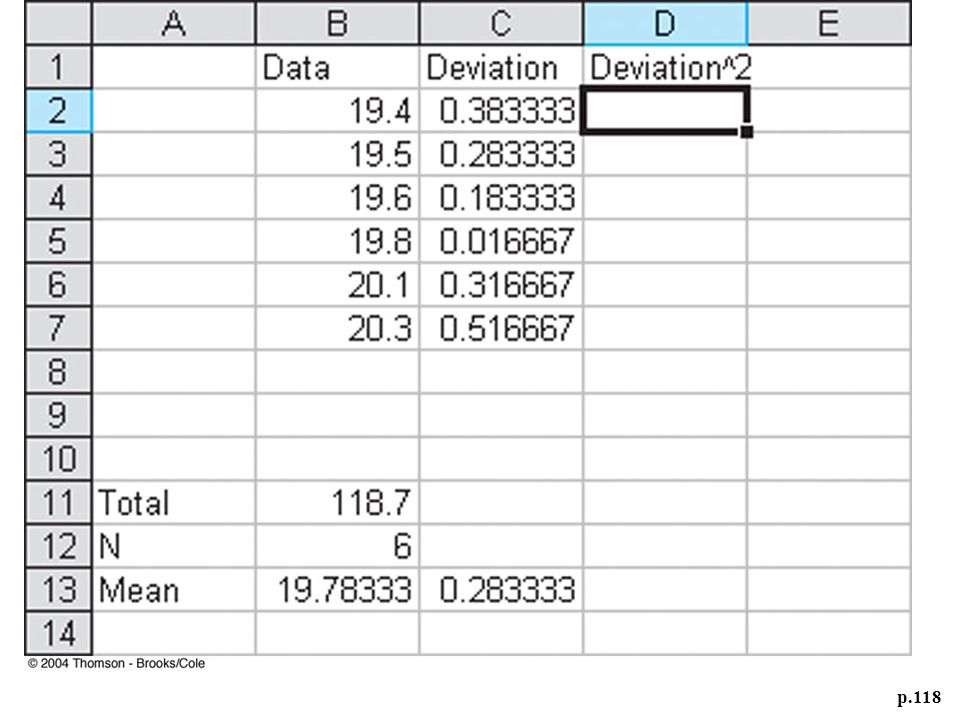Image resolution: width=960 pixels, height=720 pixels.
Task: Select cell containing 20.3
Action: [337, 328]
